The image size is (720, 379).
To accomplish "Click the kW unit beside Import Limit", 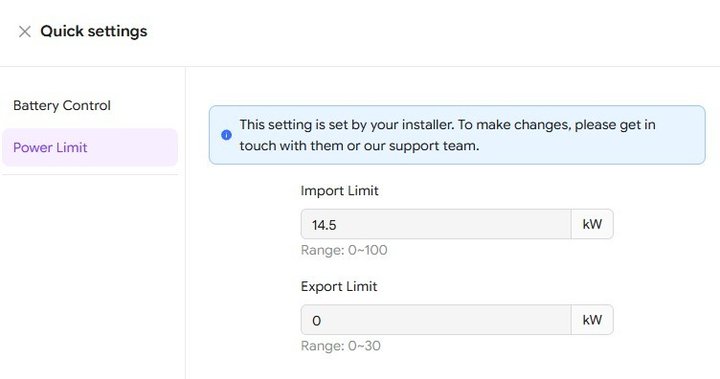I will tap(592, 224).
